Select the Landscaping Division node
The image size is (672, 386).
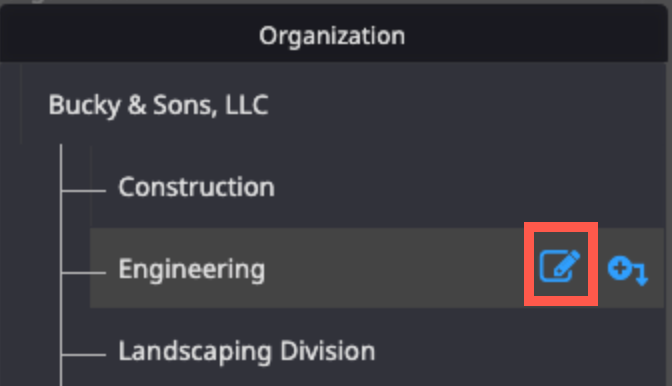[246, 351]
